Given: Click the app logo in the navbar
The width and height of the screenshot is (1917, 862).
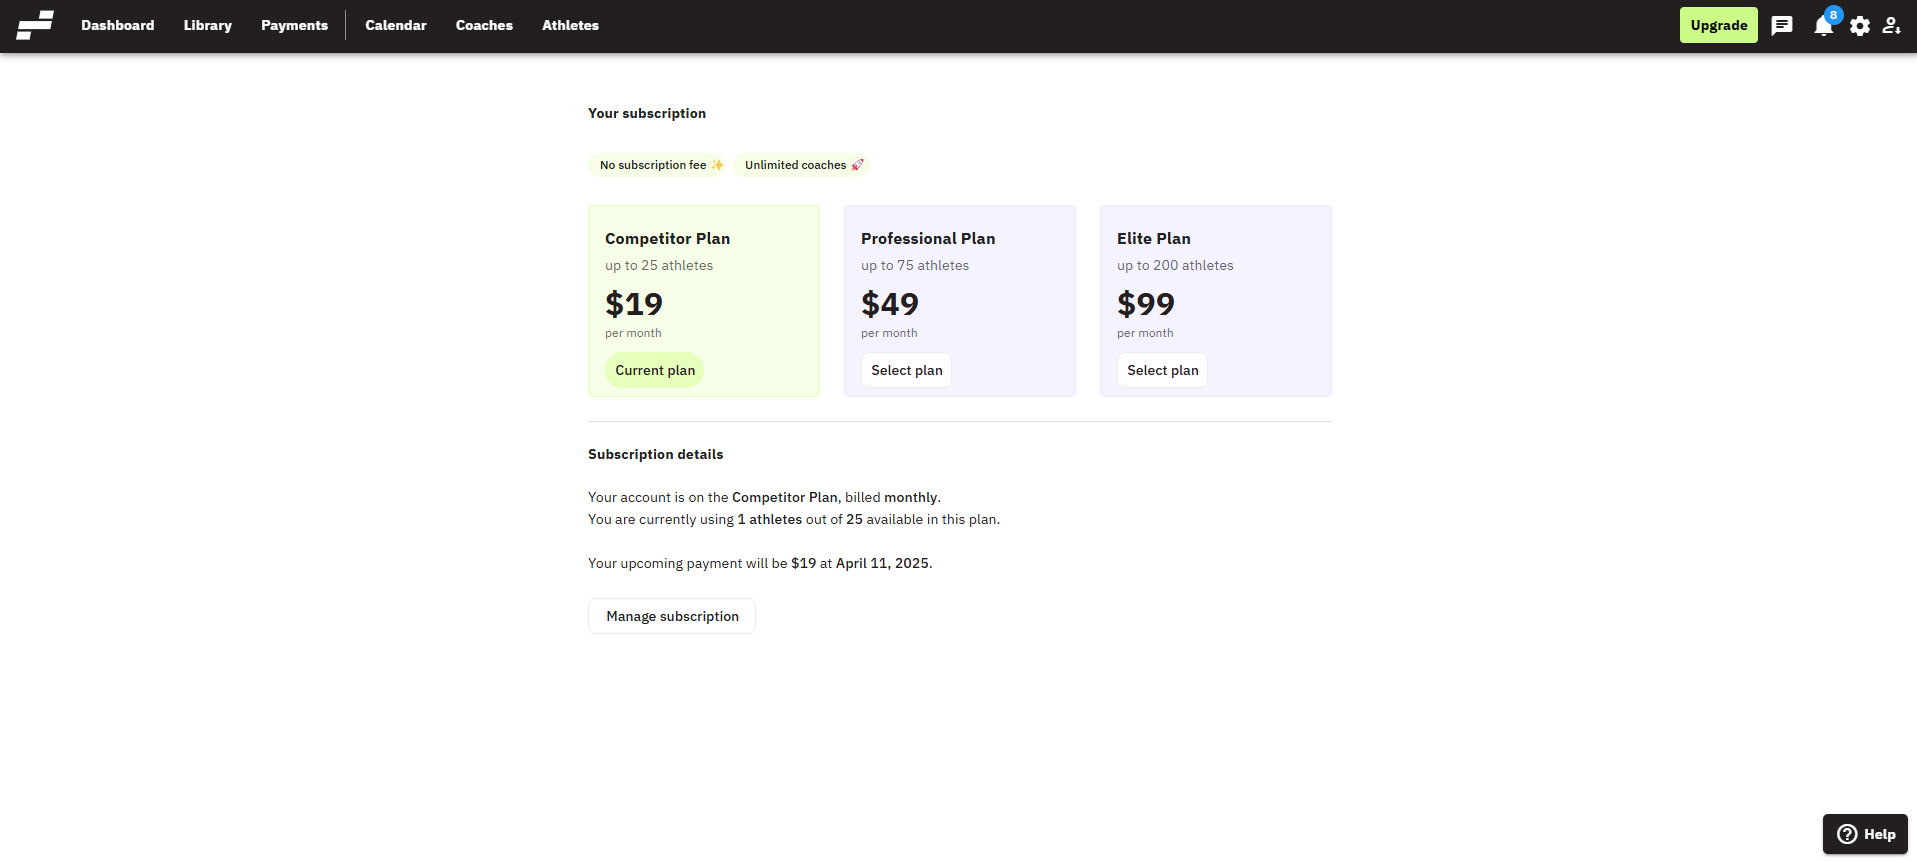Looking at the screenshot, I should 35,25.
